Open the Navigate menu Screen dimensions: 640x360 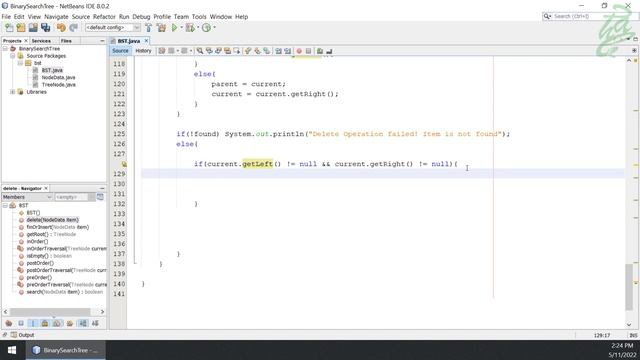(x=56, y=17)
